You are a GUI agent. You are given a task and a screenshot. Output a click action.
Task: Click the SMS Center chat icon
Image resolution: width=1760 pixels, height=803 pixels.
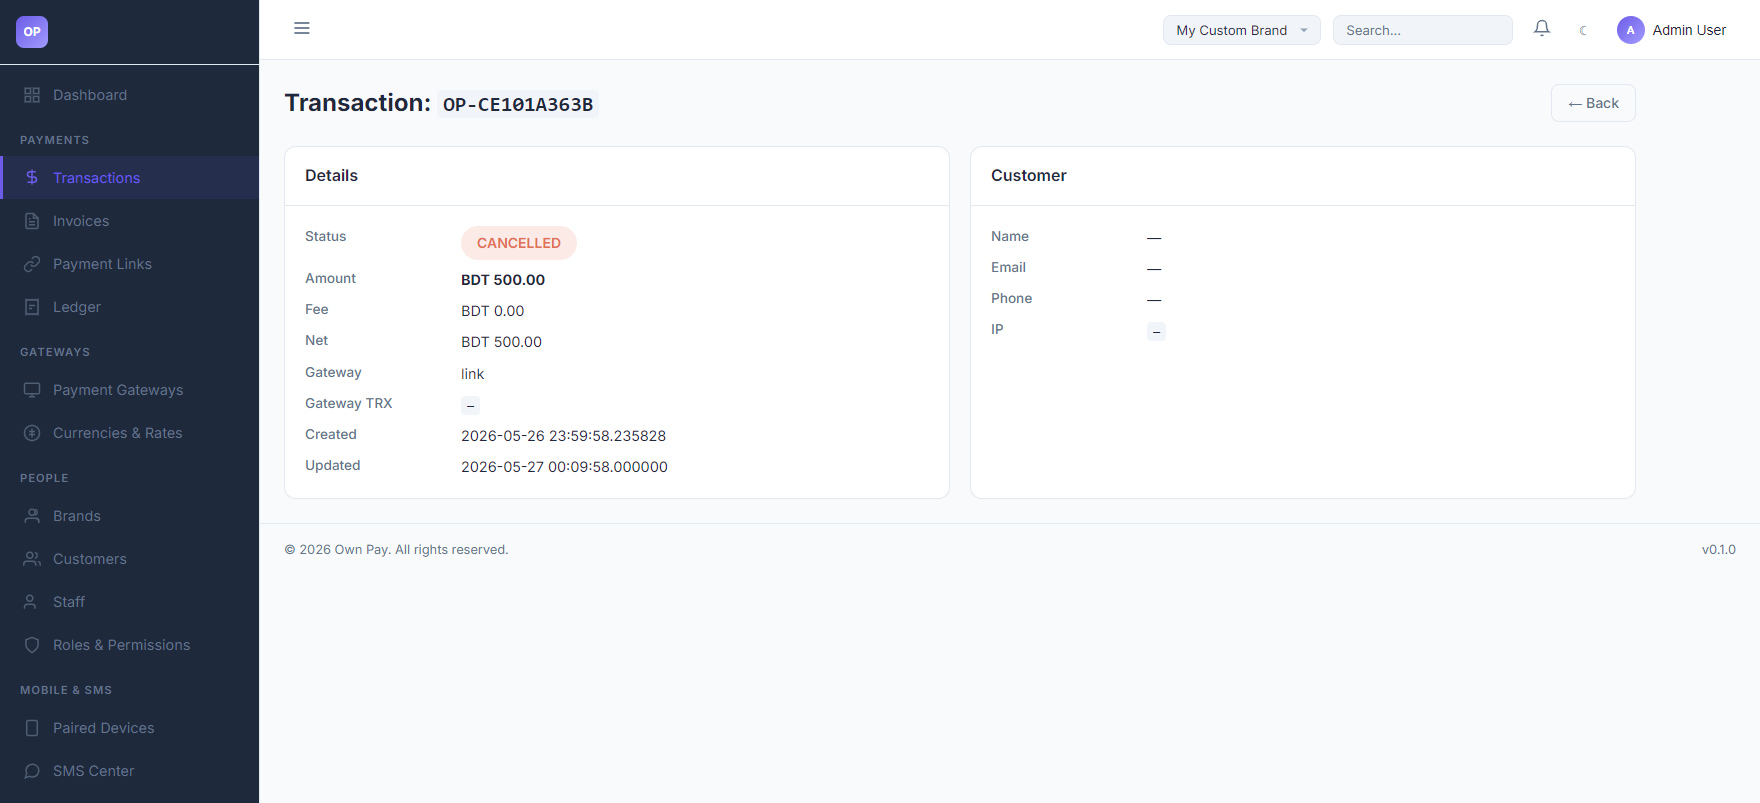click(x=32, y=771)
